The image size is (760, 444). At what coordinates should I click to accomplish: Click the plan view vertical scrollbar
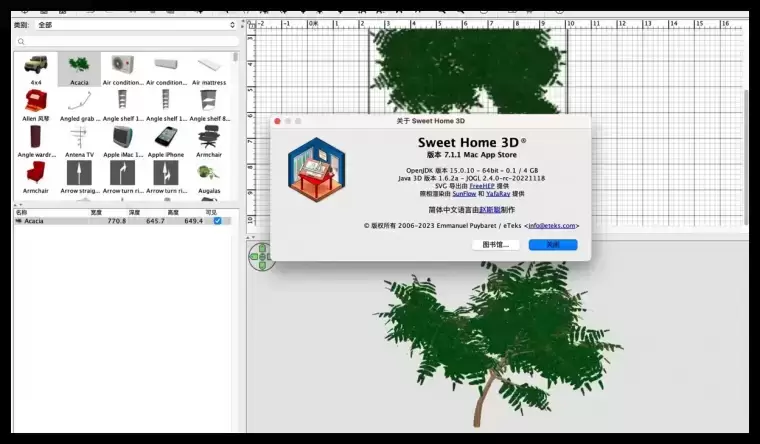tap(745, 158)
